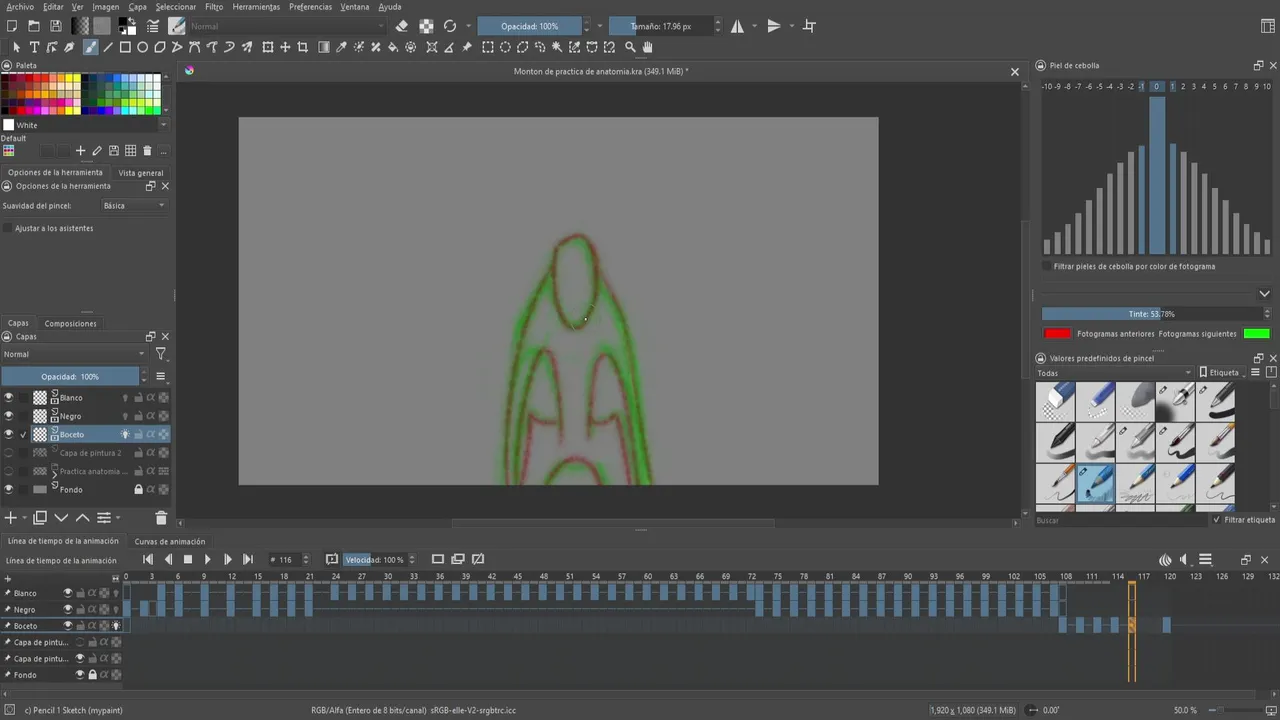1280x720 pixels.
Task: Hide the Fondo layer in Capas
Action: [9, 489]
